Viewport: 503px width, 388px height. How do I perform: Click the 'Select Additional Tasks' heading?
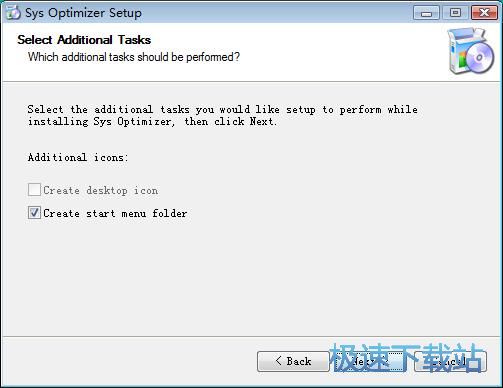(x=84, y=40)
